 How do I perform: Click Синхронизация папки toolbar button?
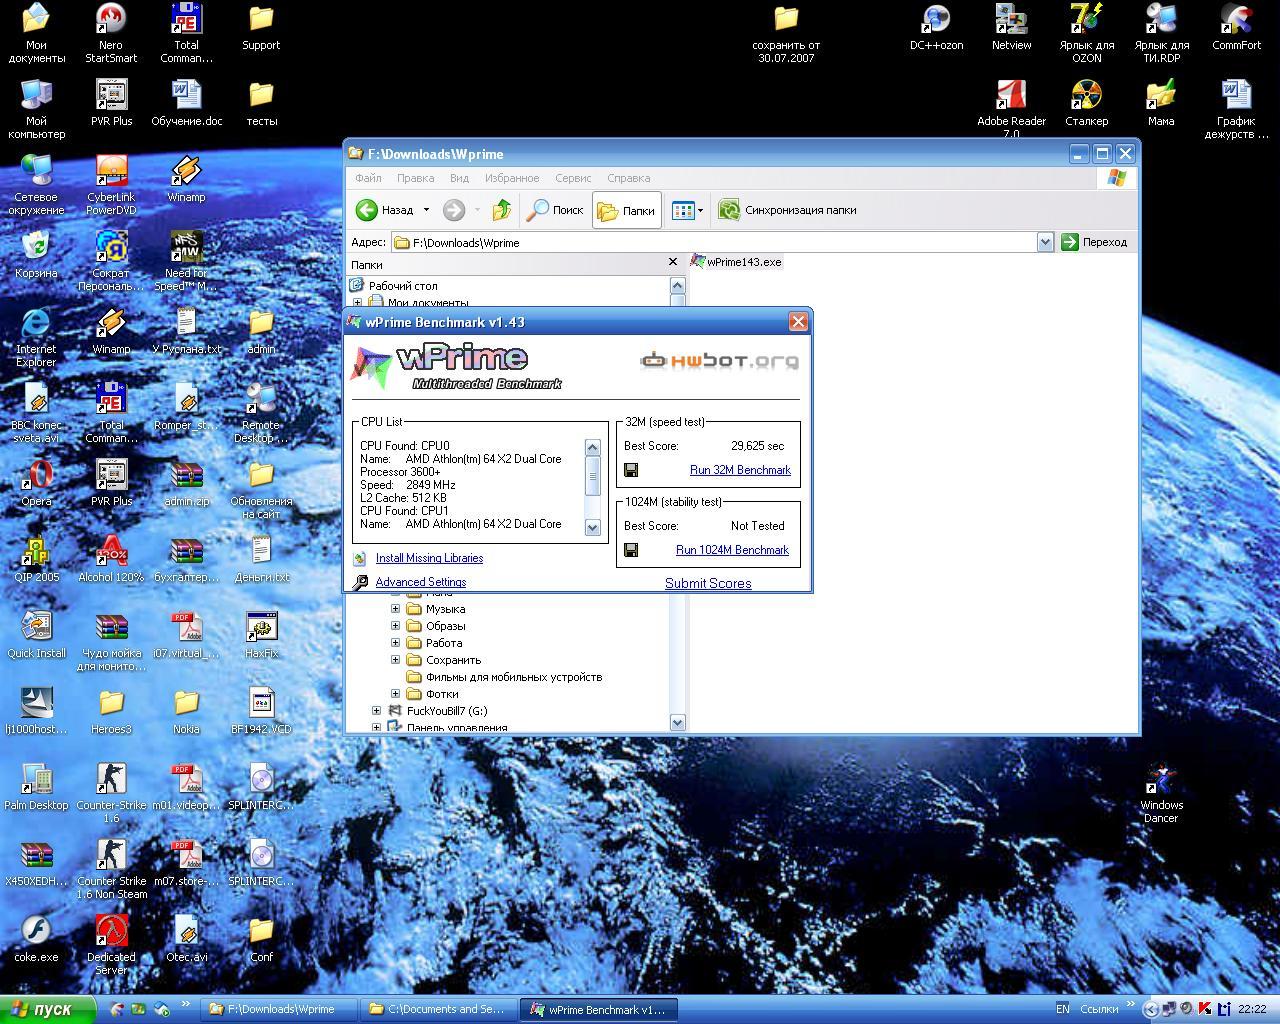click(788, 210)
